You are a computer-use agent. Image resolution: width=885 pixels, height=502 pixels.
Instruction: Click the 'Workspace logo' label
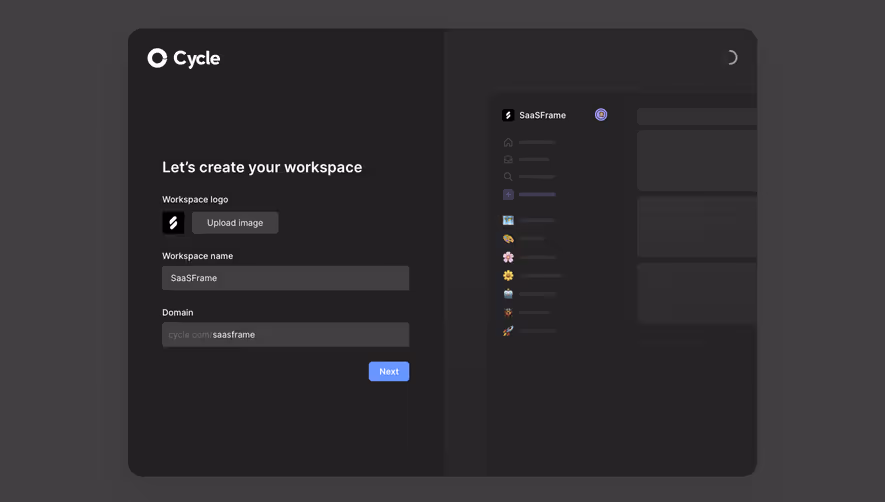pos(195,199)
